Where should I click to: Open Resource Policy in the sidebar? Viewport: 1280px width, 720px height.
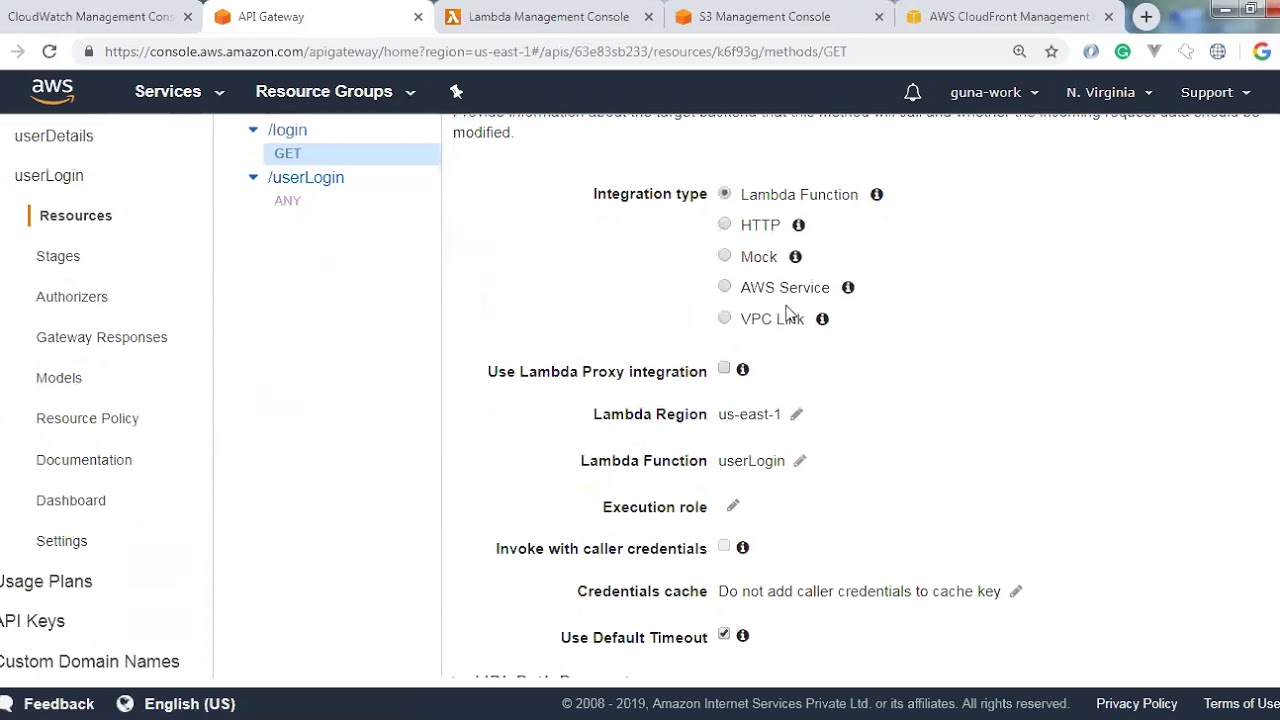[x=87, y=418]
